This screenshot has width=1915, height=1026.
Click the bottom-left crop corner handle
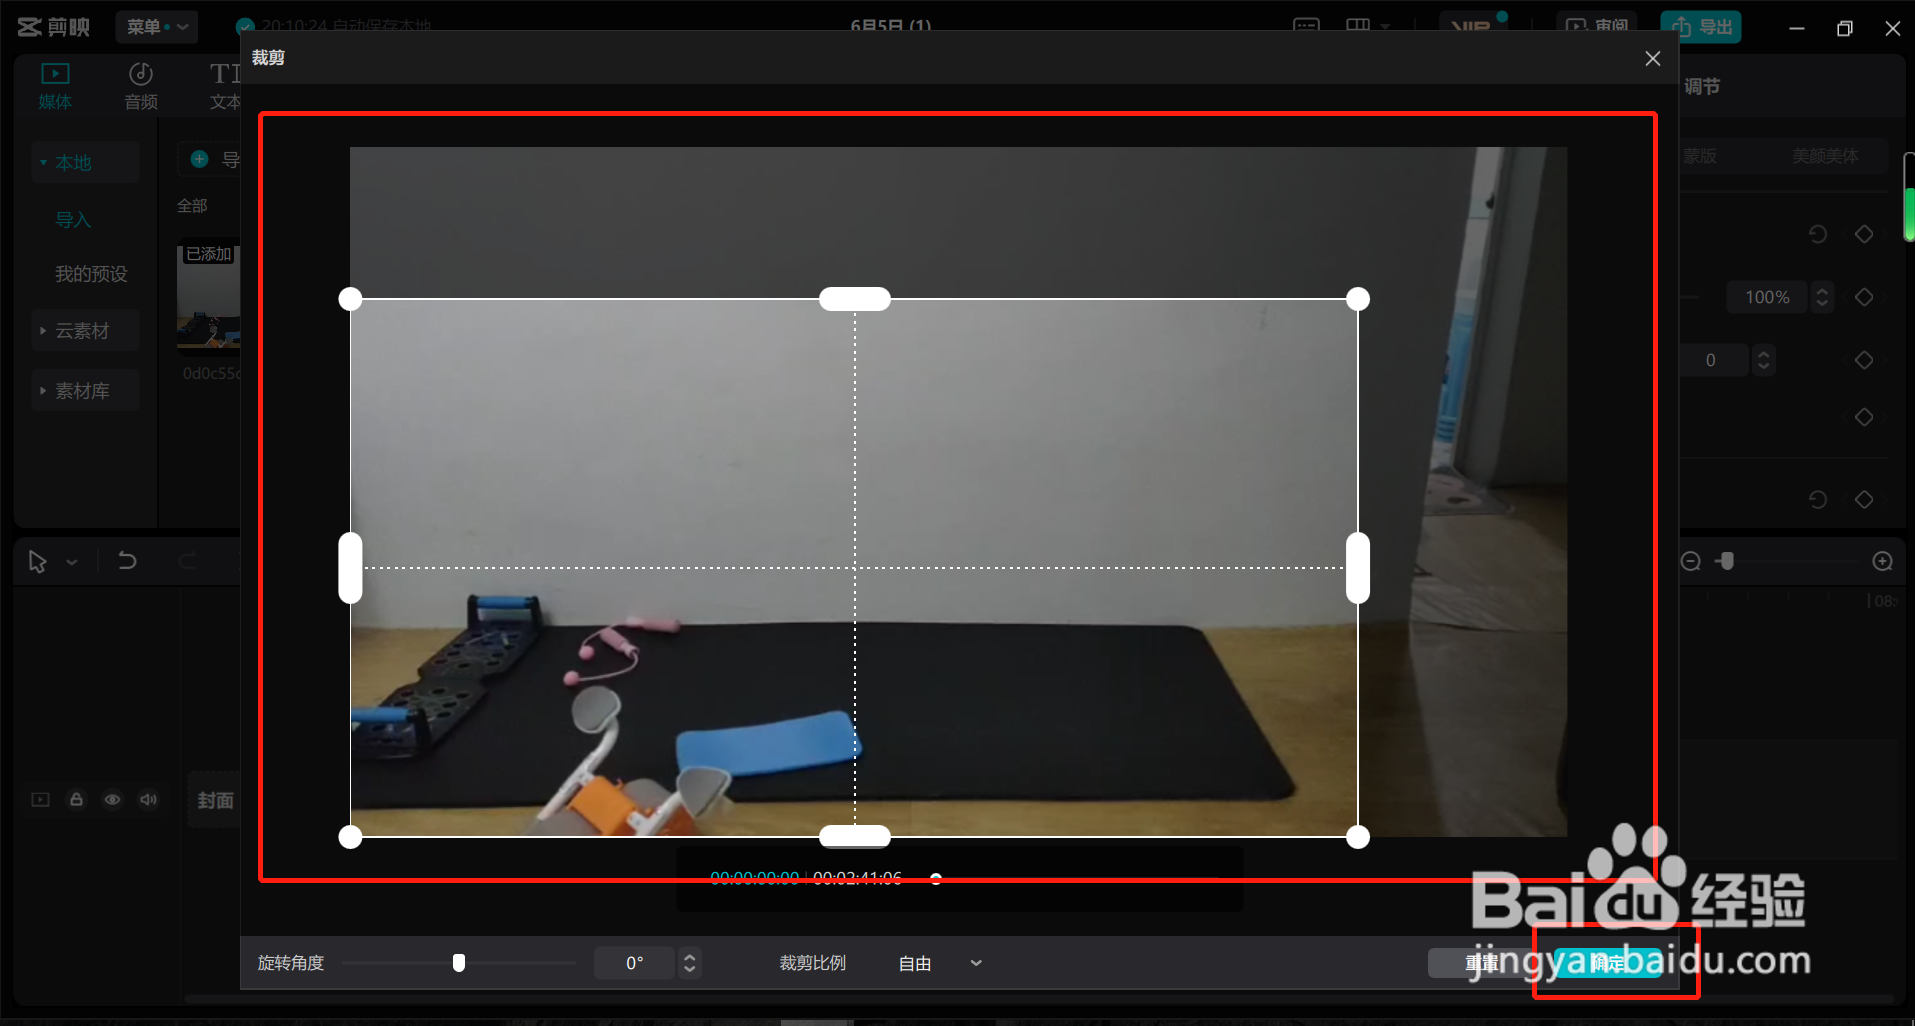tap(350, 837)
